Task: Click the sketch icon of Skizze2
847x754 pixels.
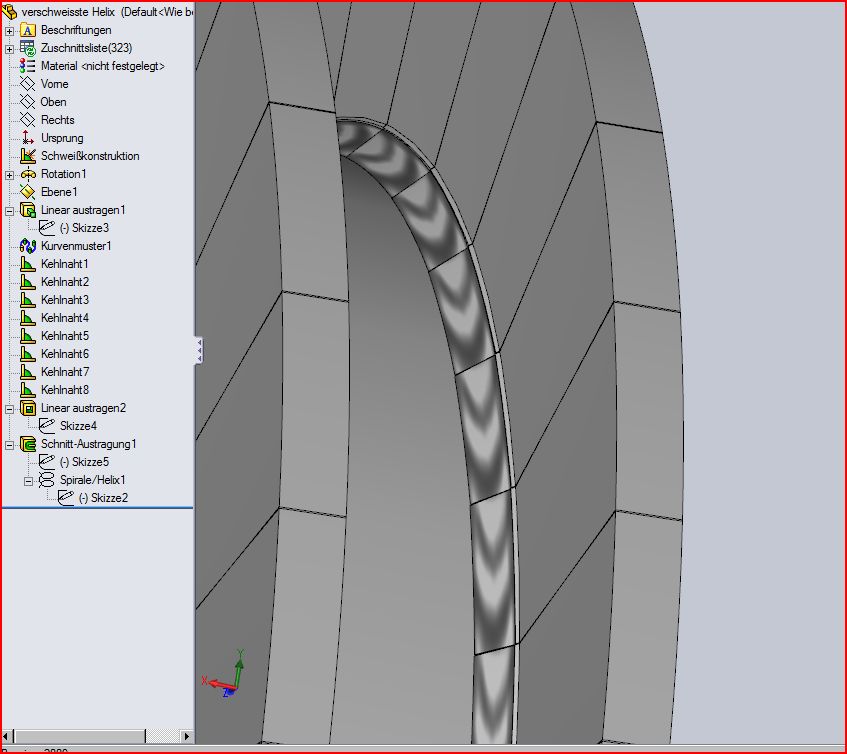Action: [66, 497]
